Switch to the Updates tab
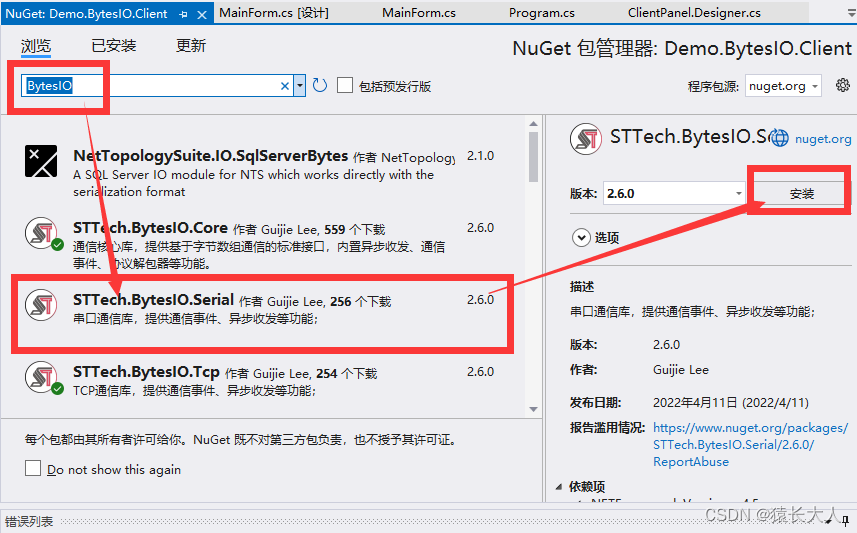Viewport: 857px width, 533px height. [x=191, y=46]
